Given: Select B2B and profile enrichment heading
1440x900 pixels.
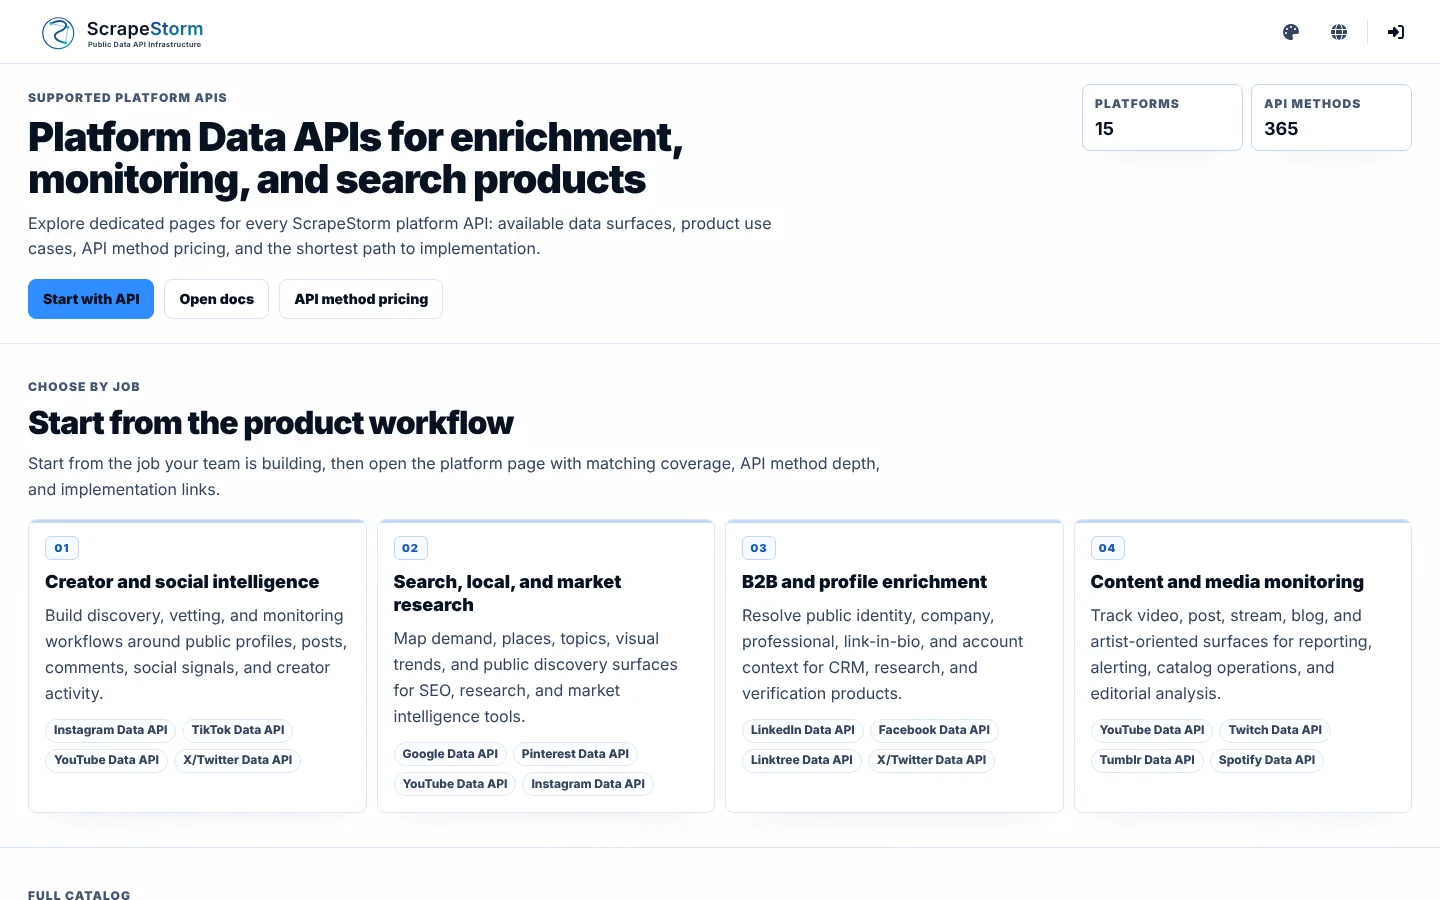Looking at the screenshot, I should pos(864,582).
